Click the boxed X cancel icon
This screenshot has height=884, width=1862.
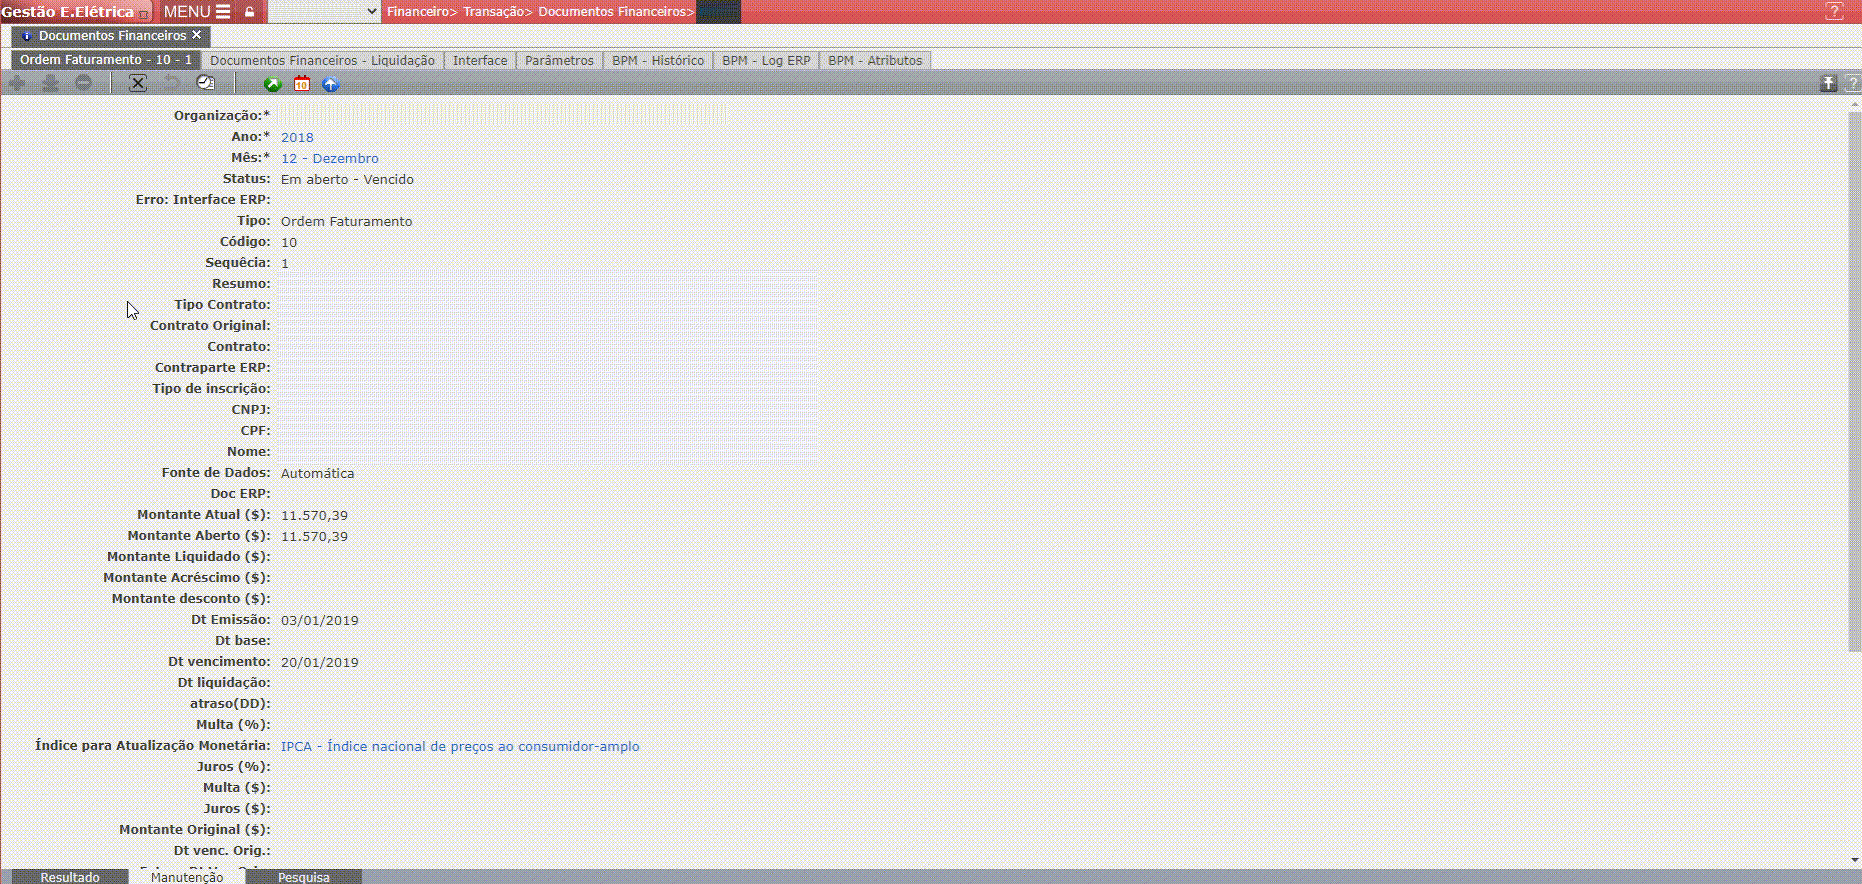pyautogui.click(x=138, y=84)
